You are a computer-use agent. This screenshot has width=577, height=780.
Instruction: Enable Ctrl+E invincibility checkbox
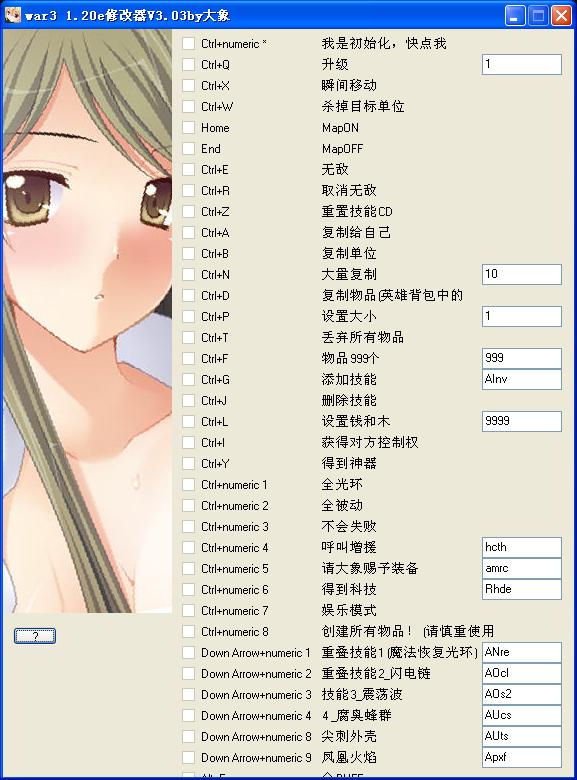[189, 170]
